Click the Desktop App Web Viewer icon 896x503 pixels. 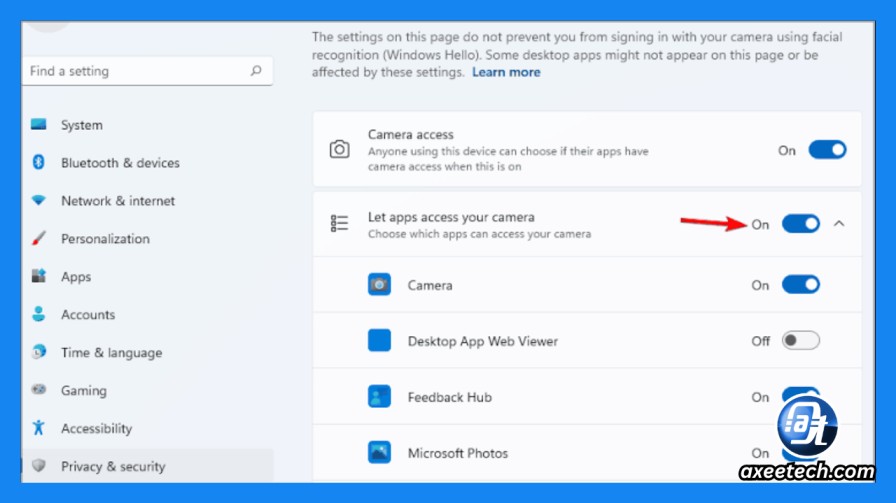[379, 341]
